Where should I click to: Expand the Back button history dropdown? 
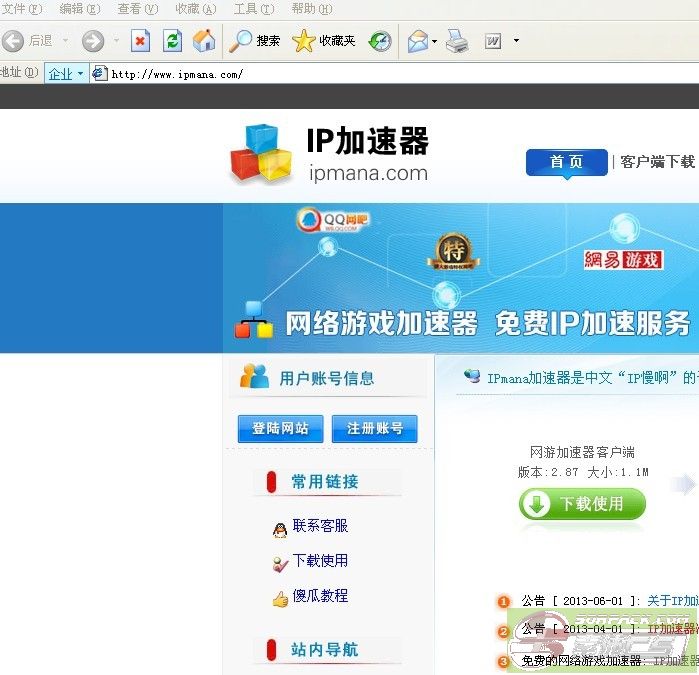(x=66, y=41)
